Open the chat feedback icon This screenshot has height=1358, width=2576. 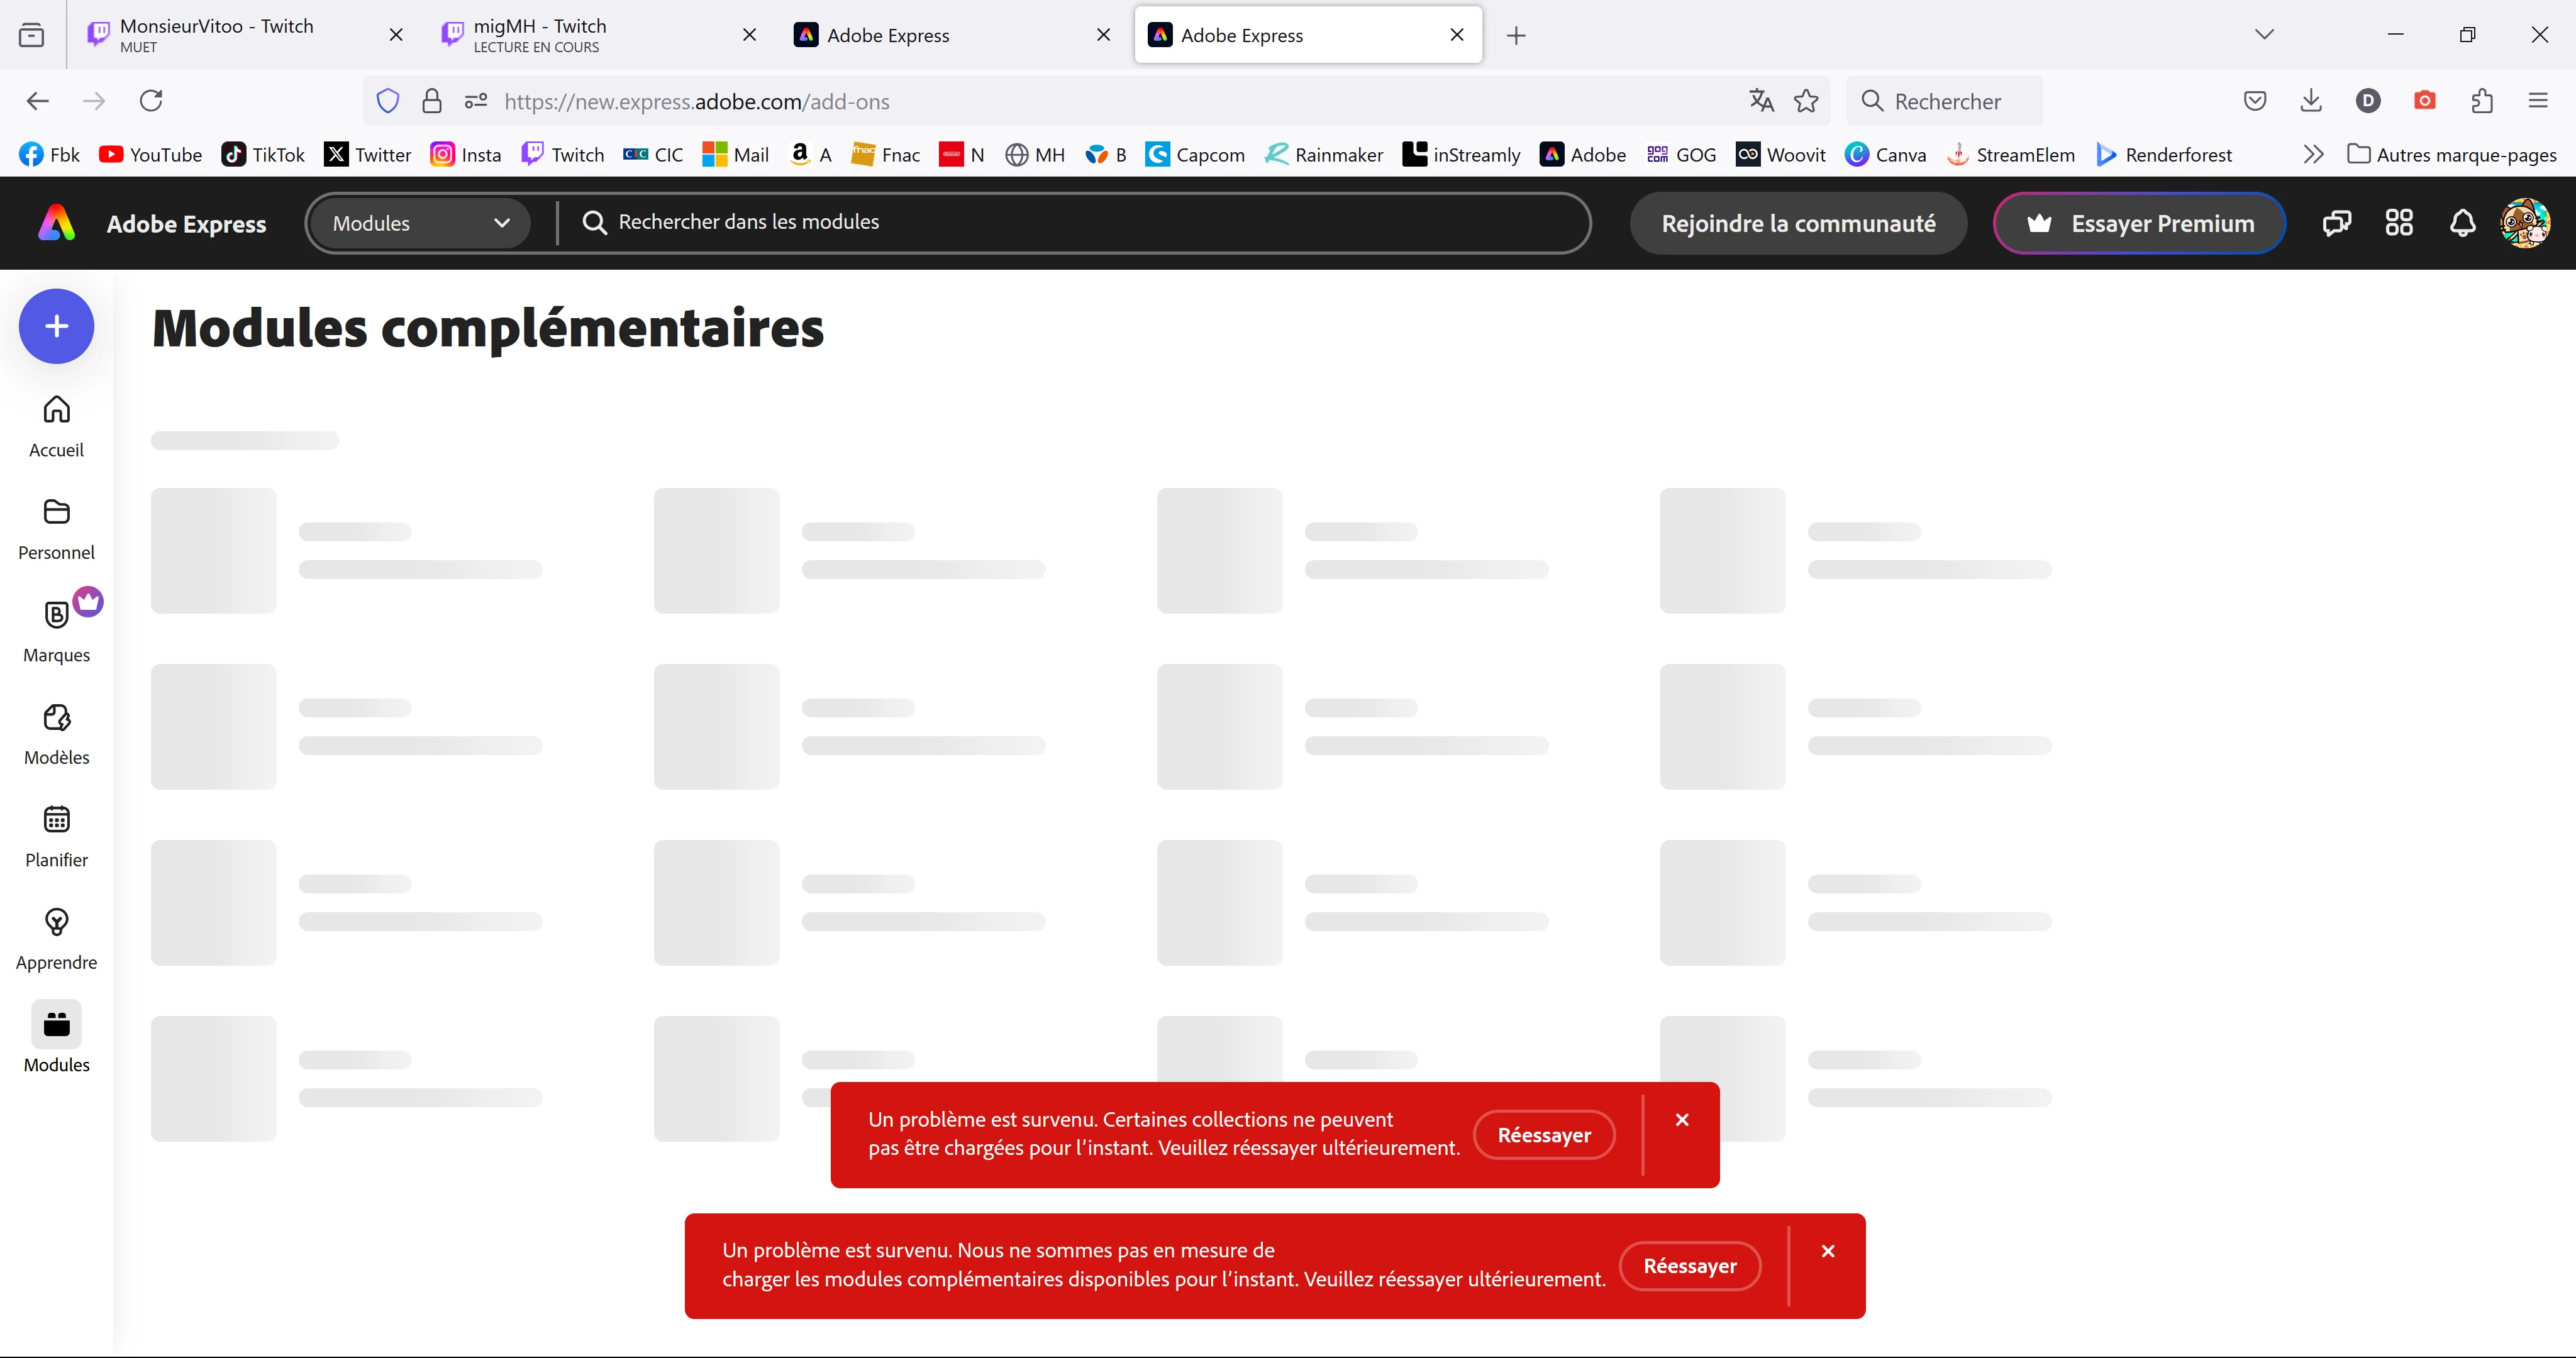point(2335,223)
